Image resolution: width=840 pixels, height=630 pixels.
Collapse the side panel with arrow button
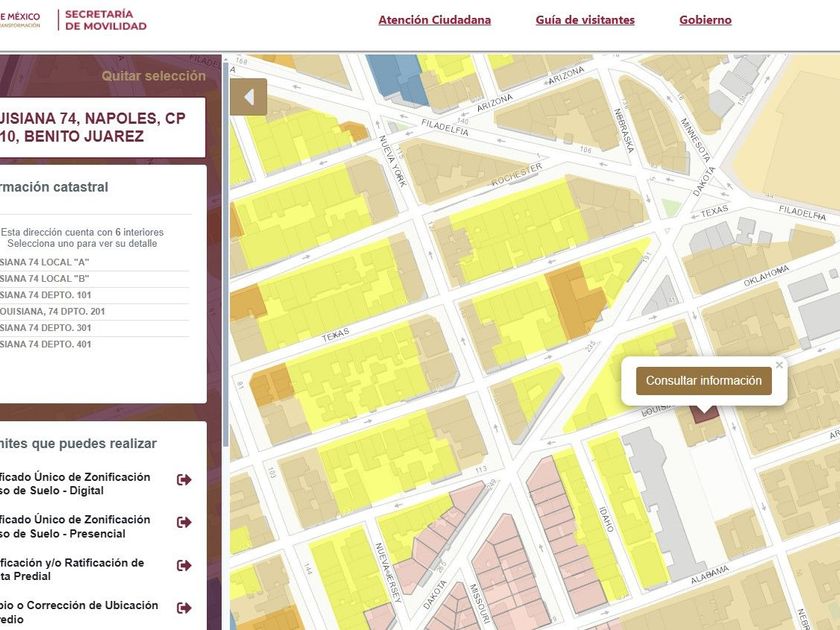pos(249,97)
